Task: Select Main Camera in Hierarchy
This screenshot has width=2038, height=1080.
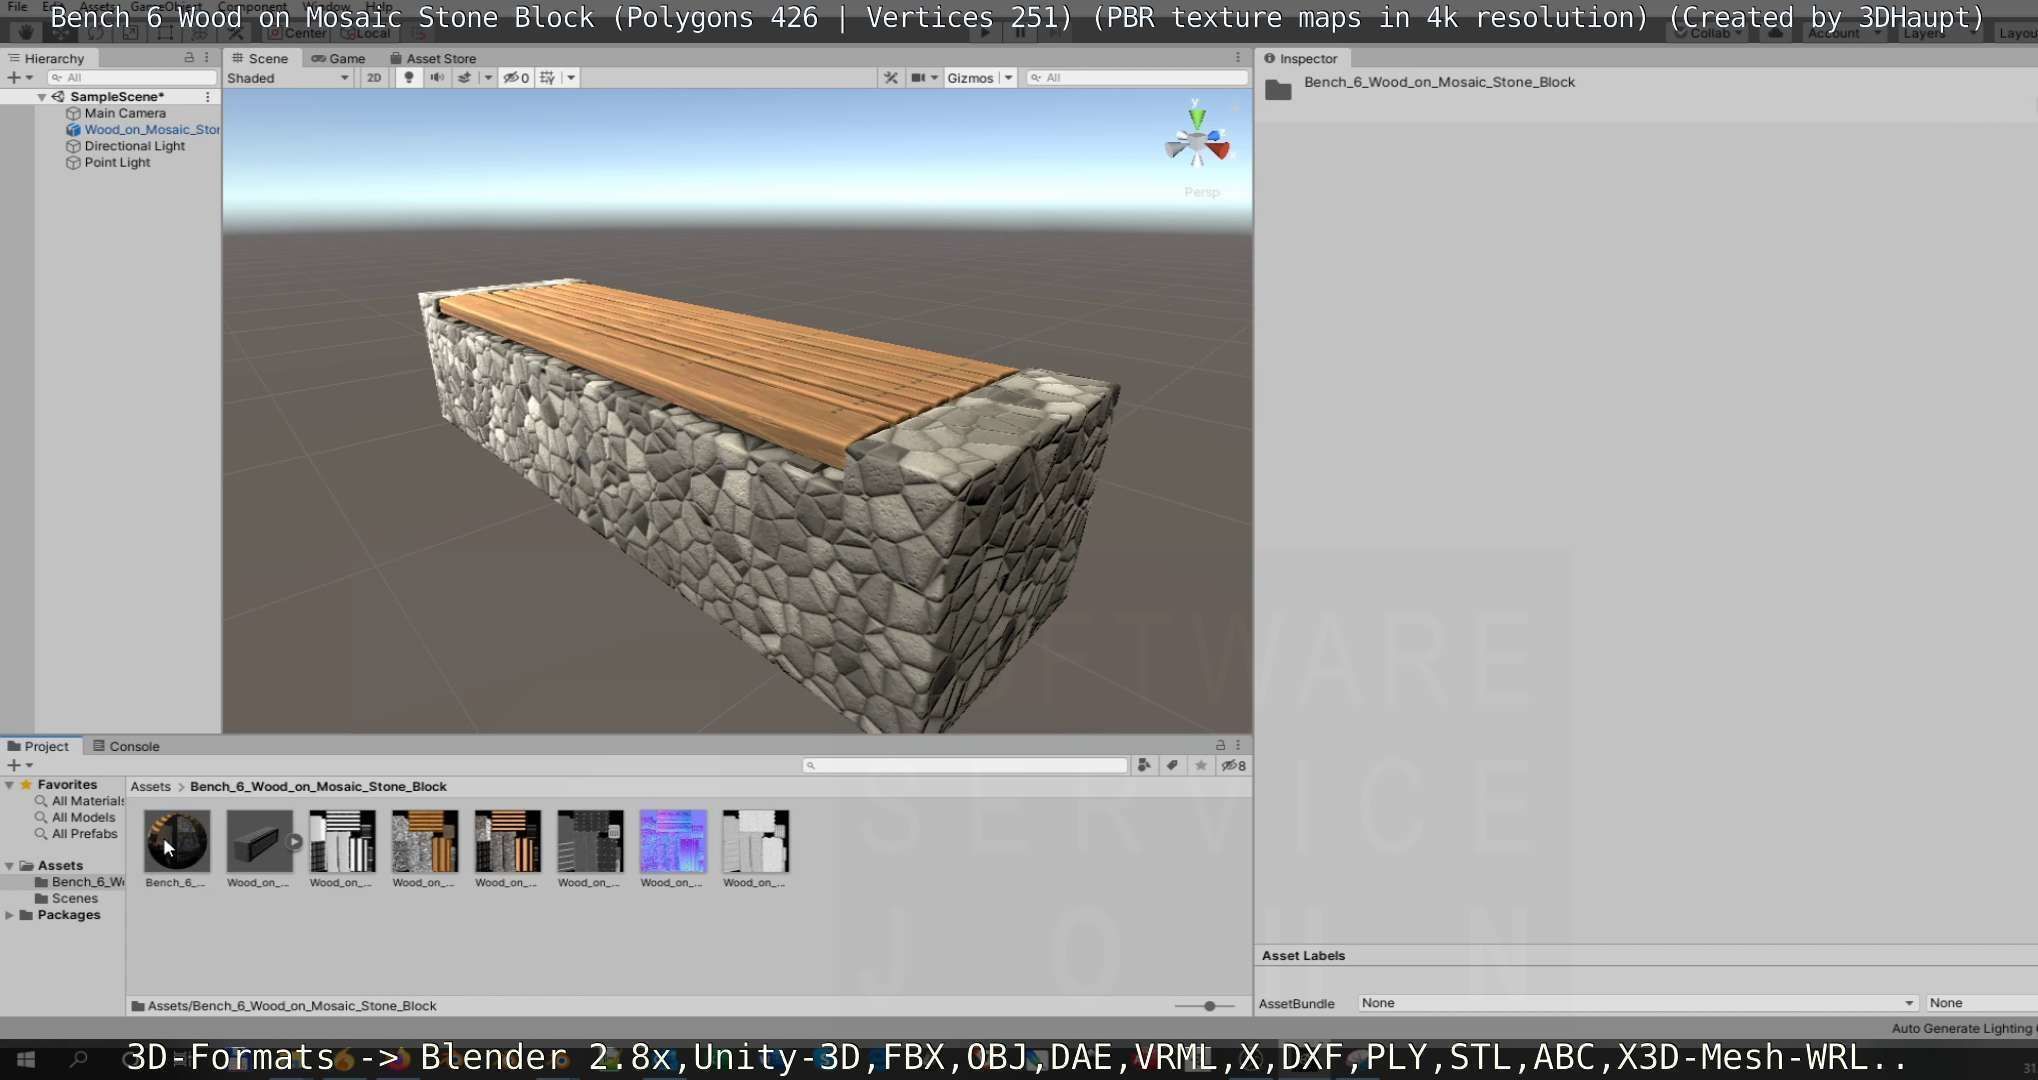Action: coord(125,113)
